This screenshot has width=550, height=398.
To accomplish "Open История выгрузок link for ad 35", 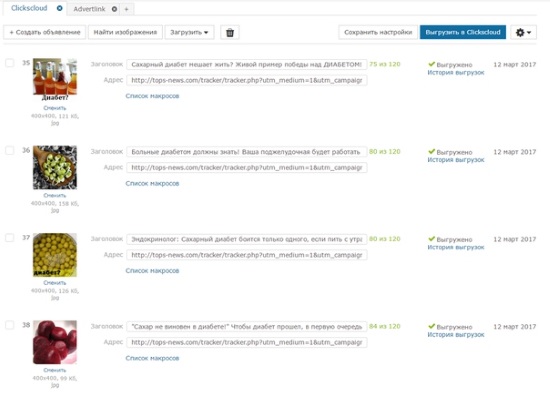I will coord(456,73).
